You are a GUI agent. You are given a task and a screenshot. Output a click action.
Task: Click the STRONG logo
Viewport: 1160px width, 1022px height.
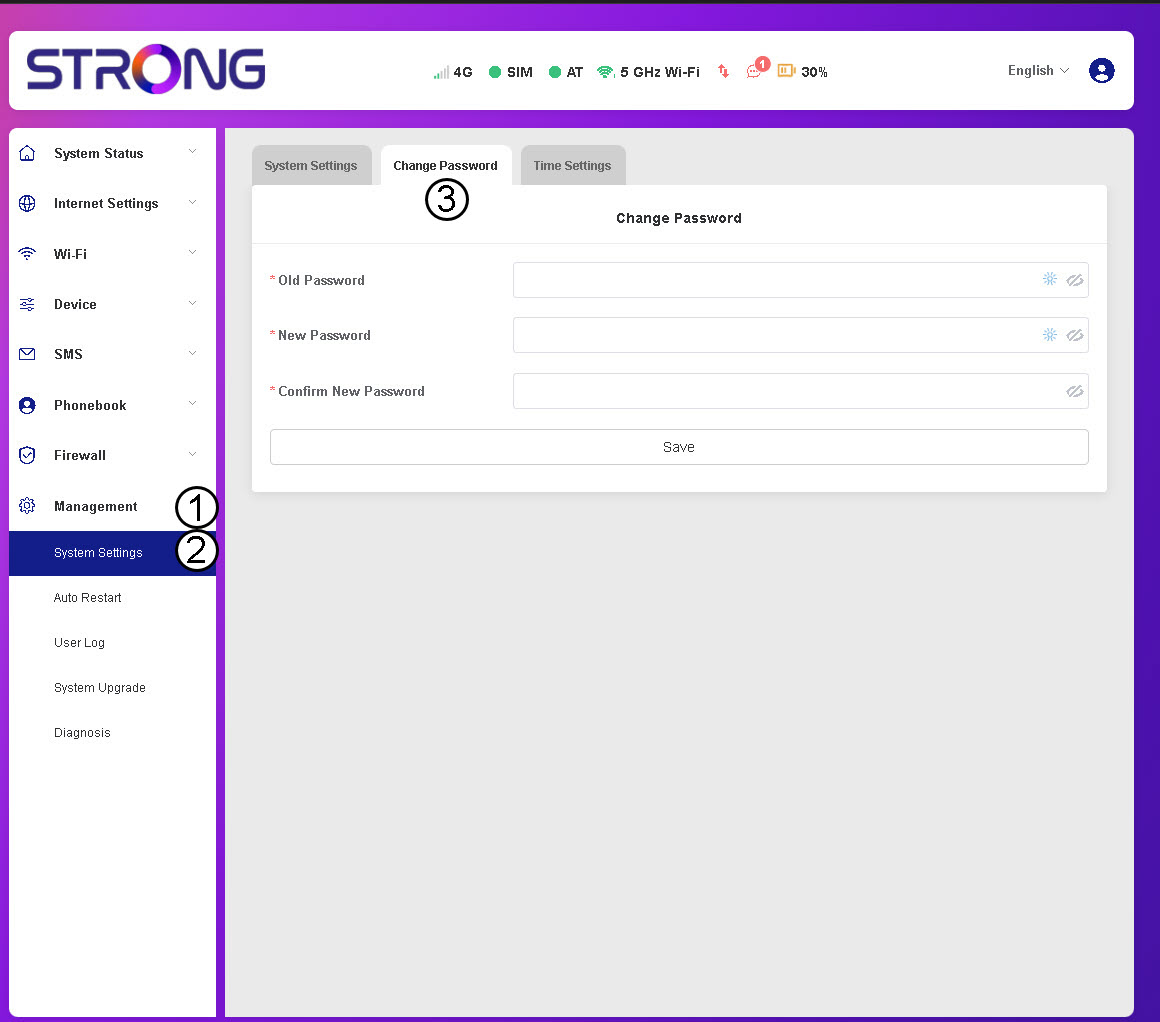(146, 70)
